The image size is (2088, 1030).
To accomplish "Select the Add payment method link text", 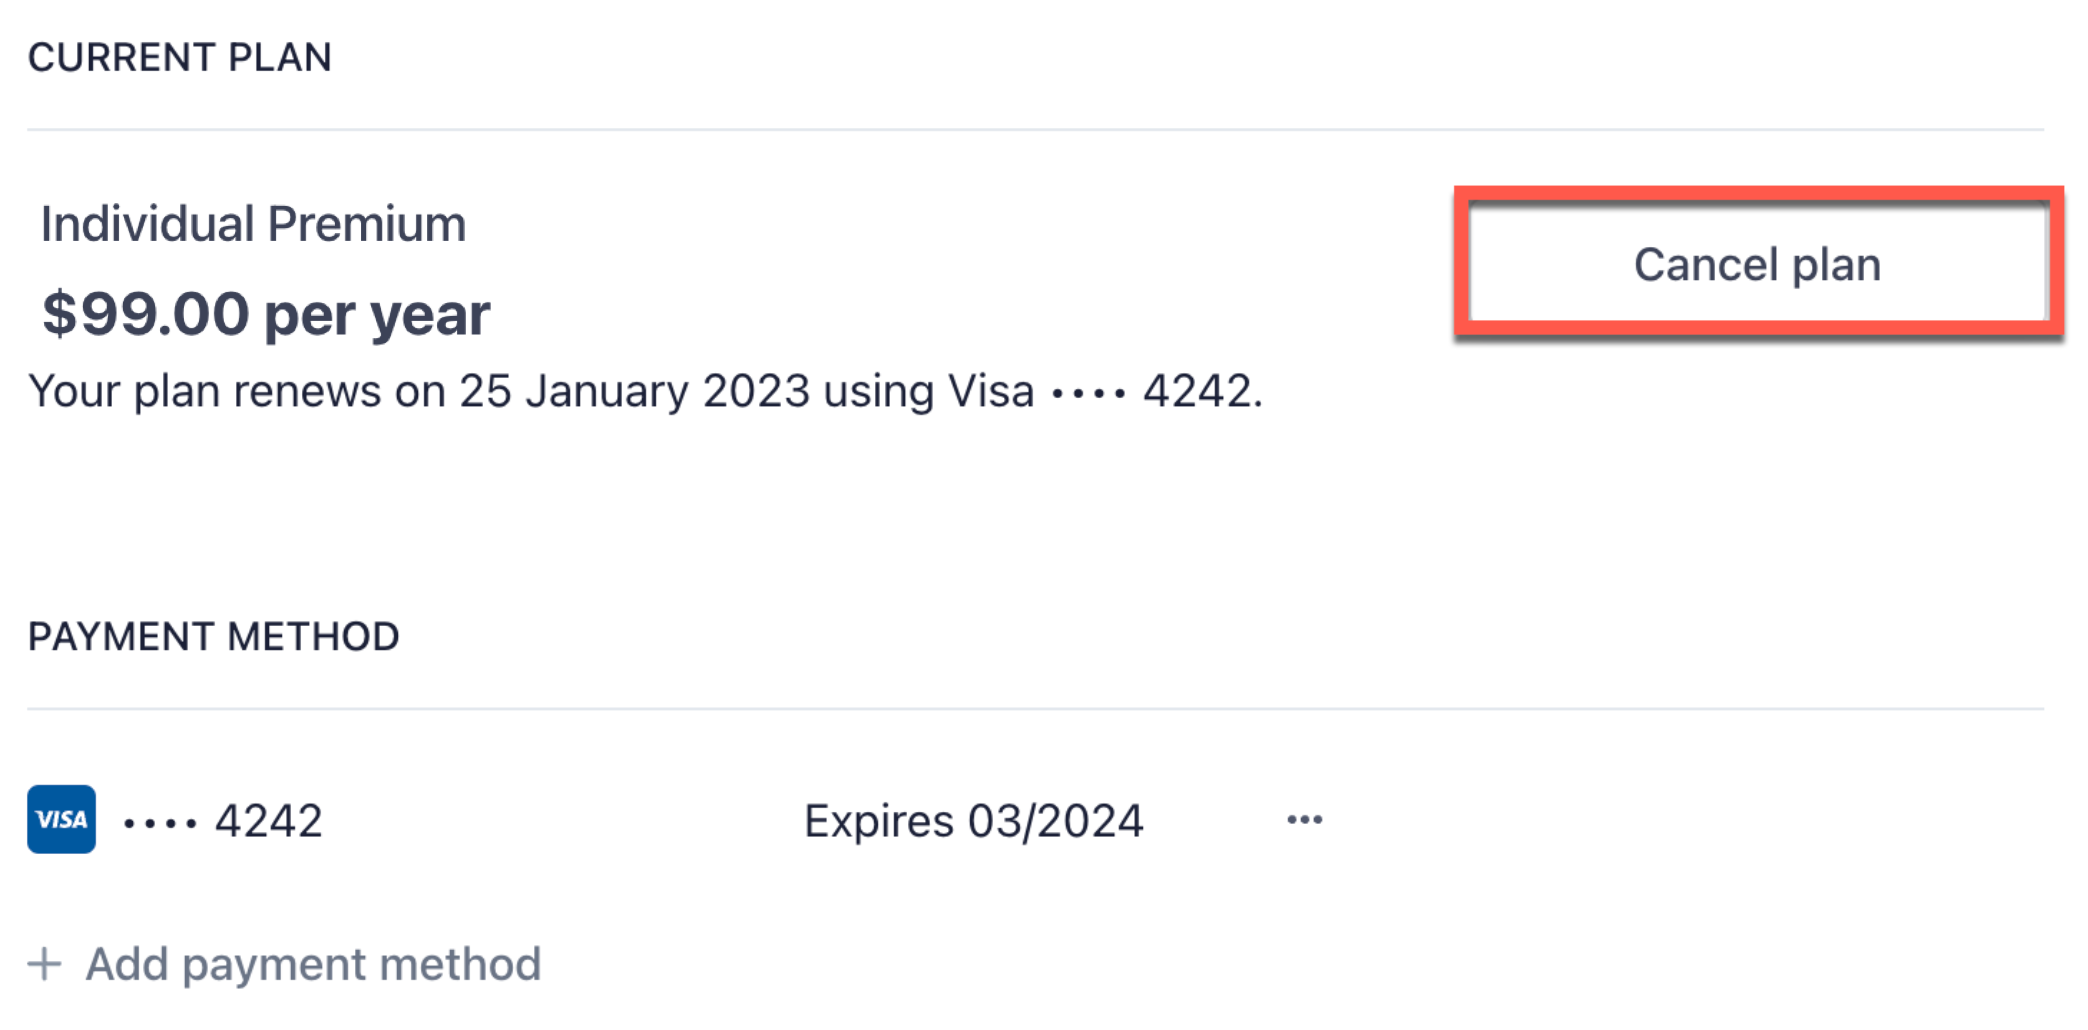I will pyautogui.click(x=313, y=965).
